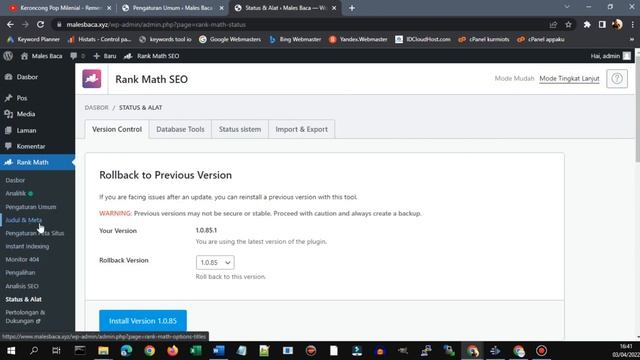The height and width of the screenshot is (360, 640).
Task: Open Firefox from the taskbar
Action: pos(173,351)
